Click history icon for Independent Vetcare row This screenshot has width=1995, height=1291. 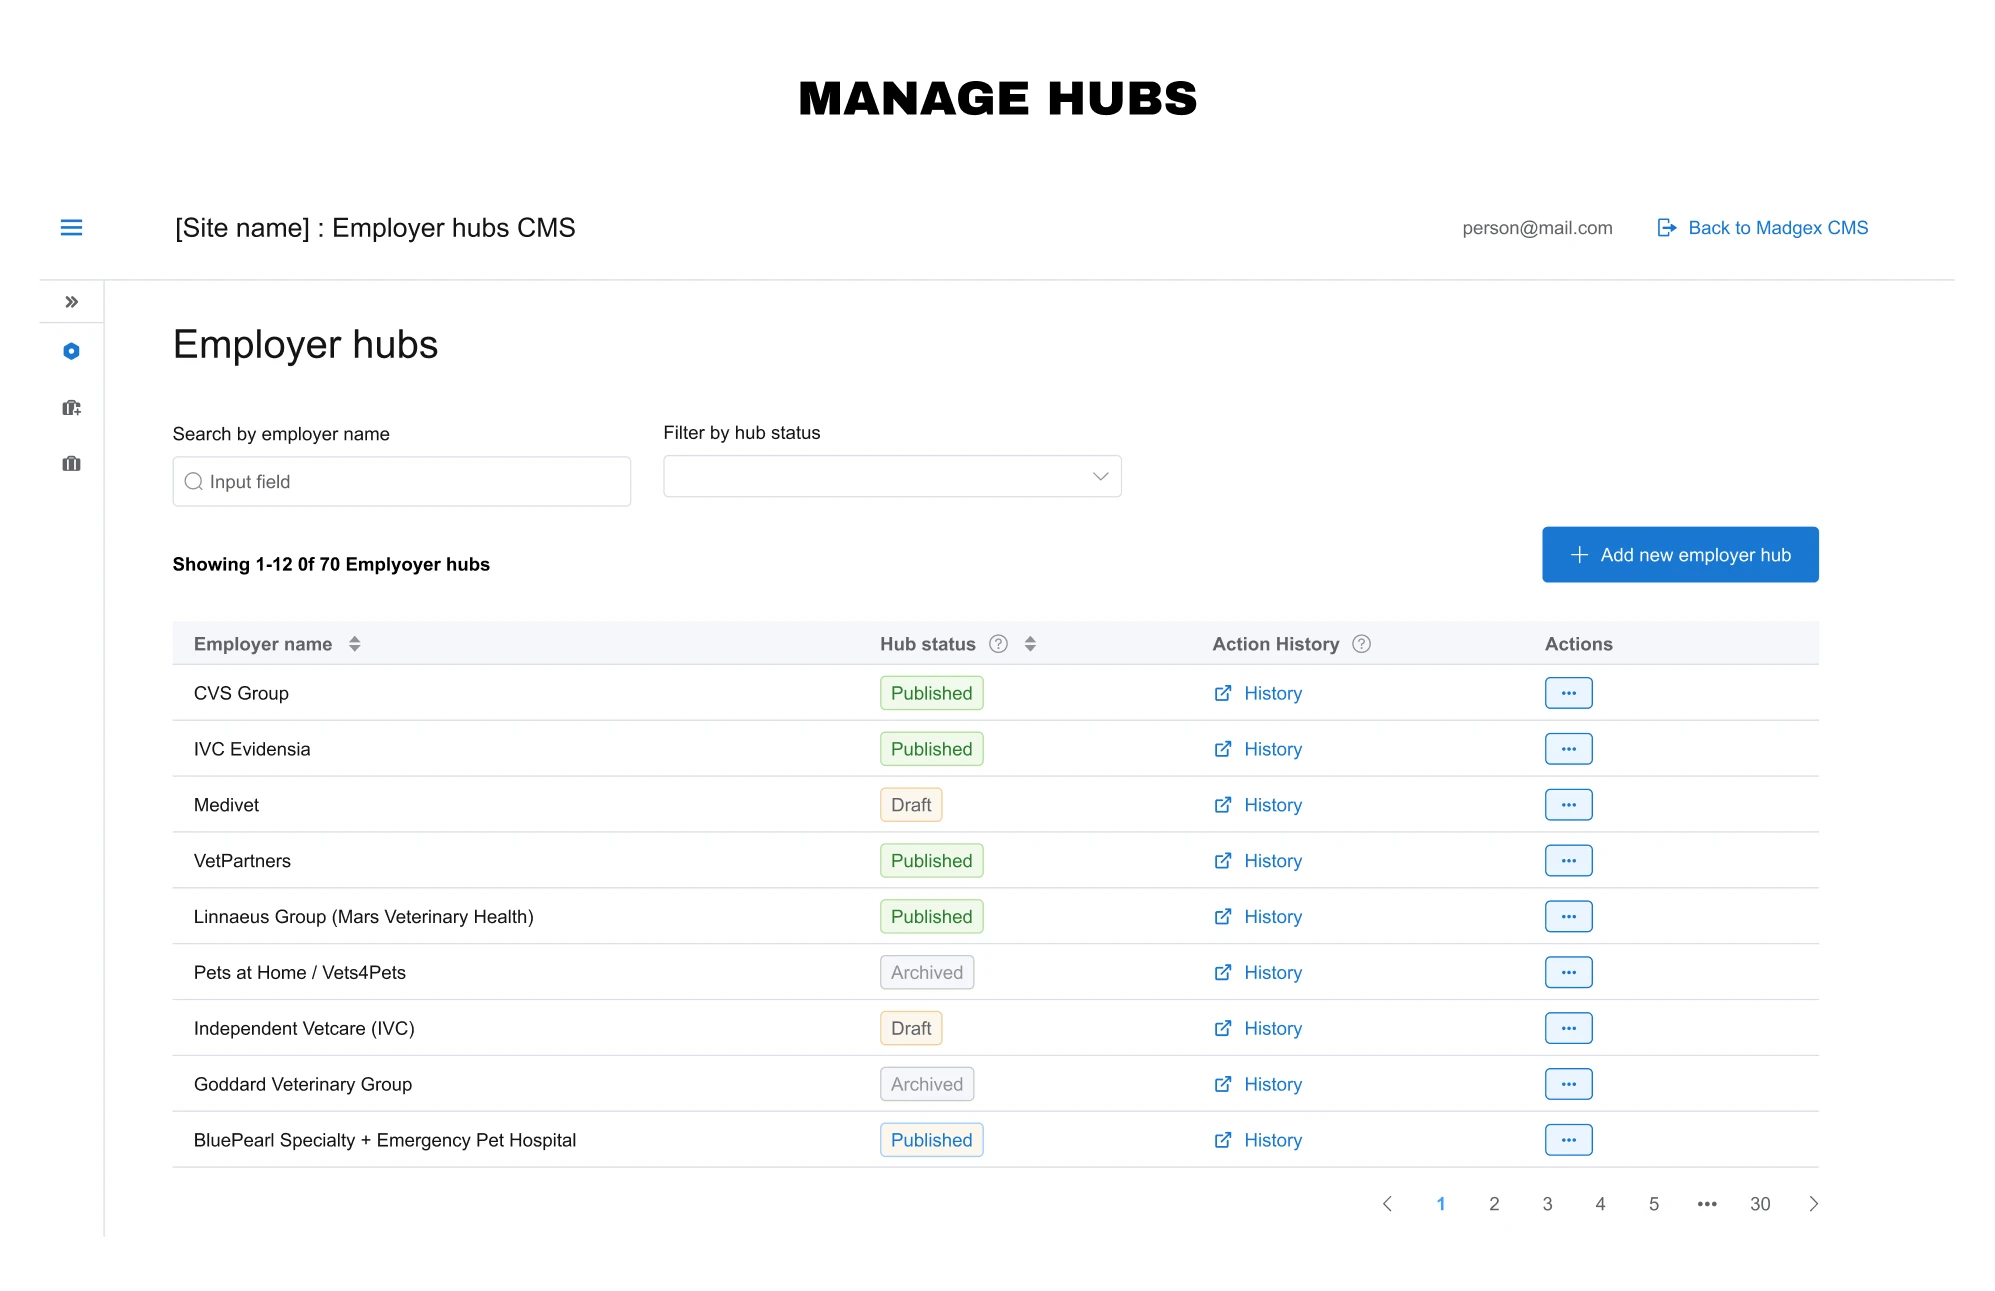[1222, 1028]
